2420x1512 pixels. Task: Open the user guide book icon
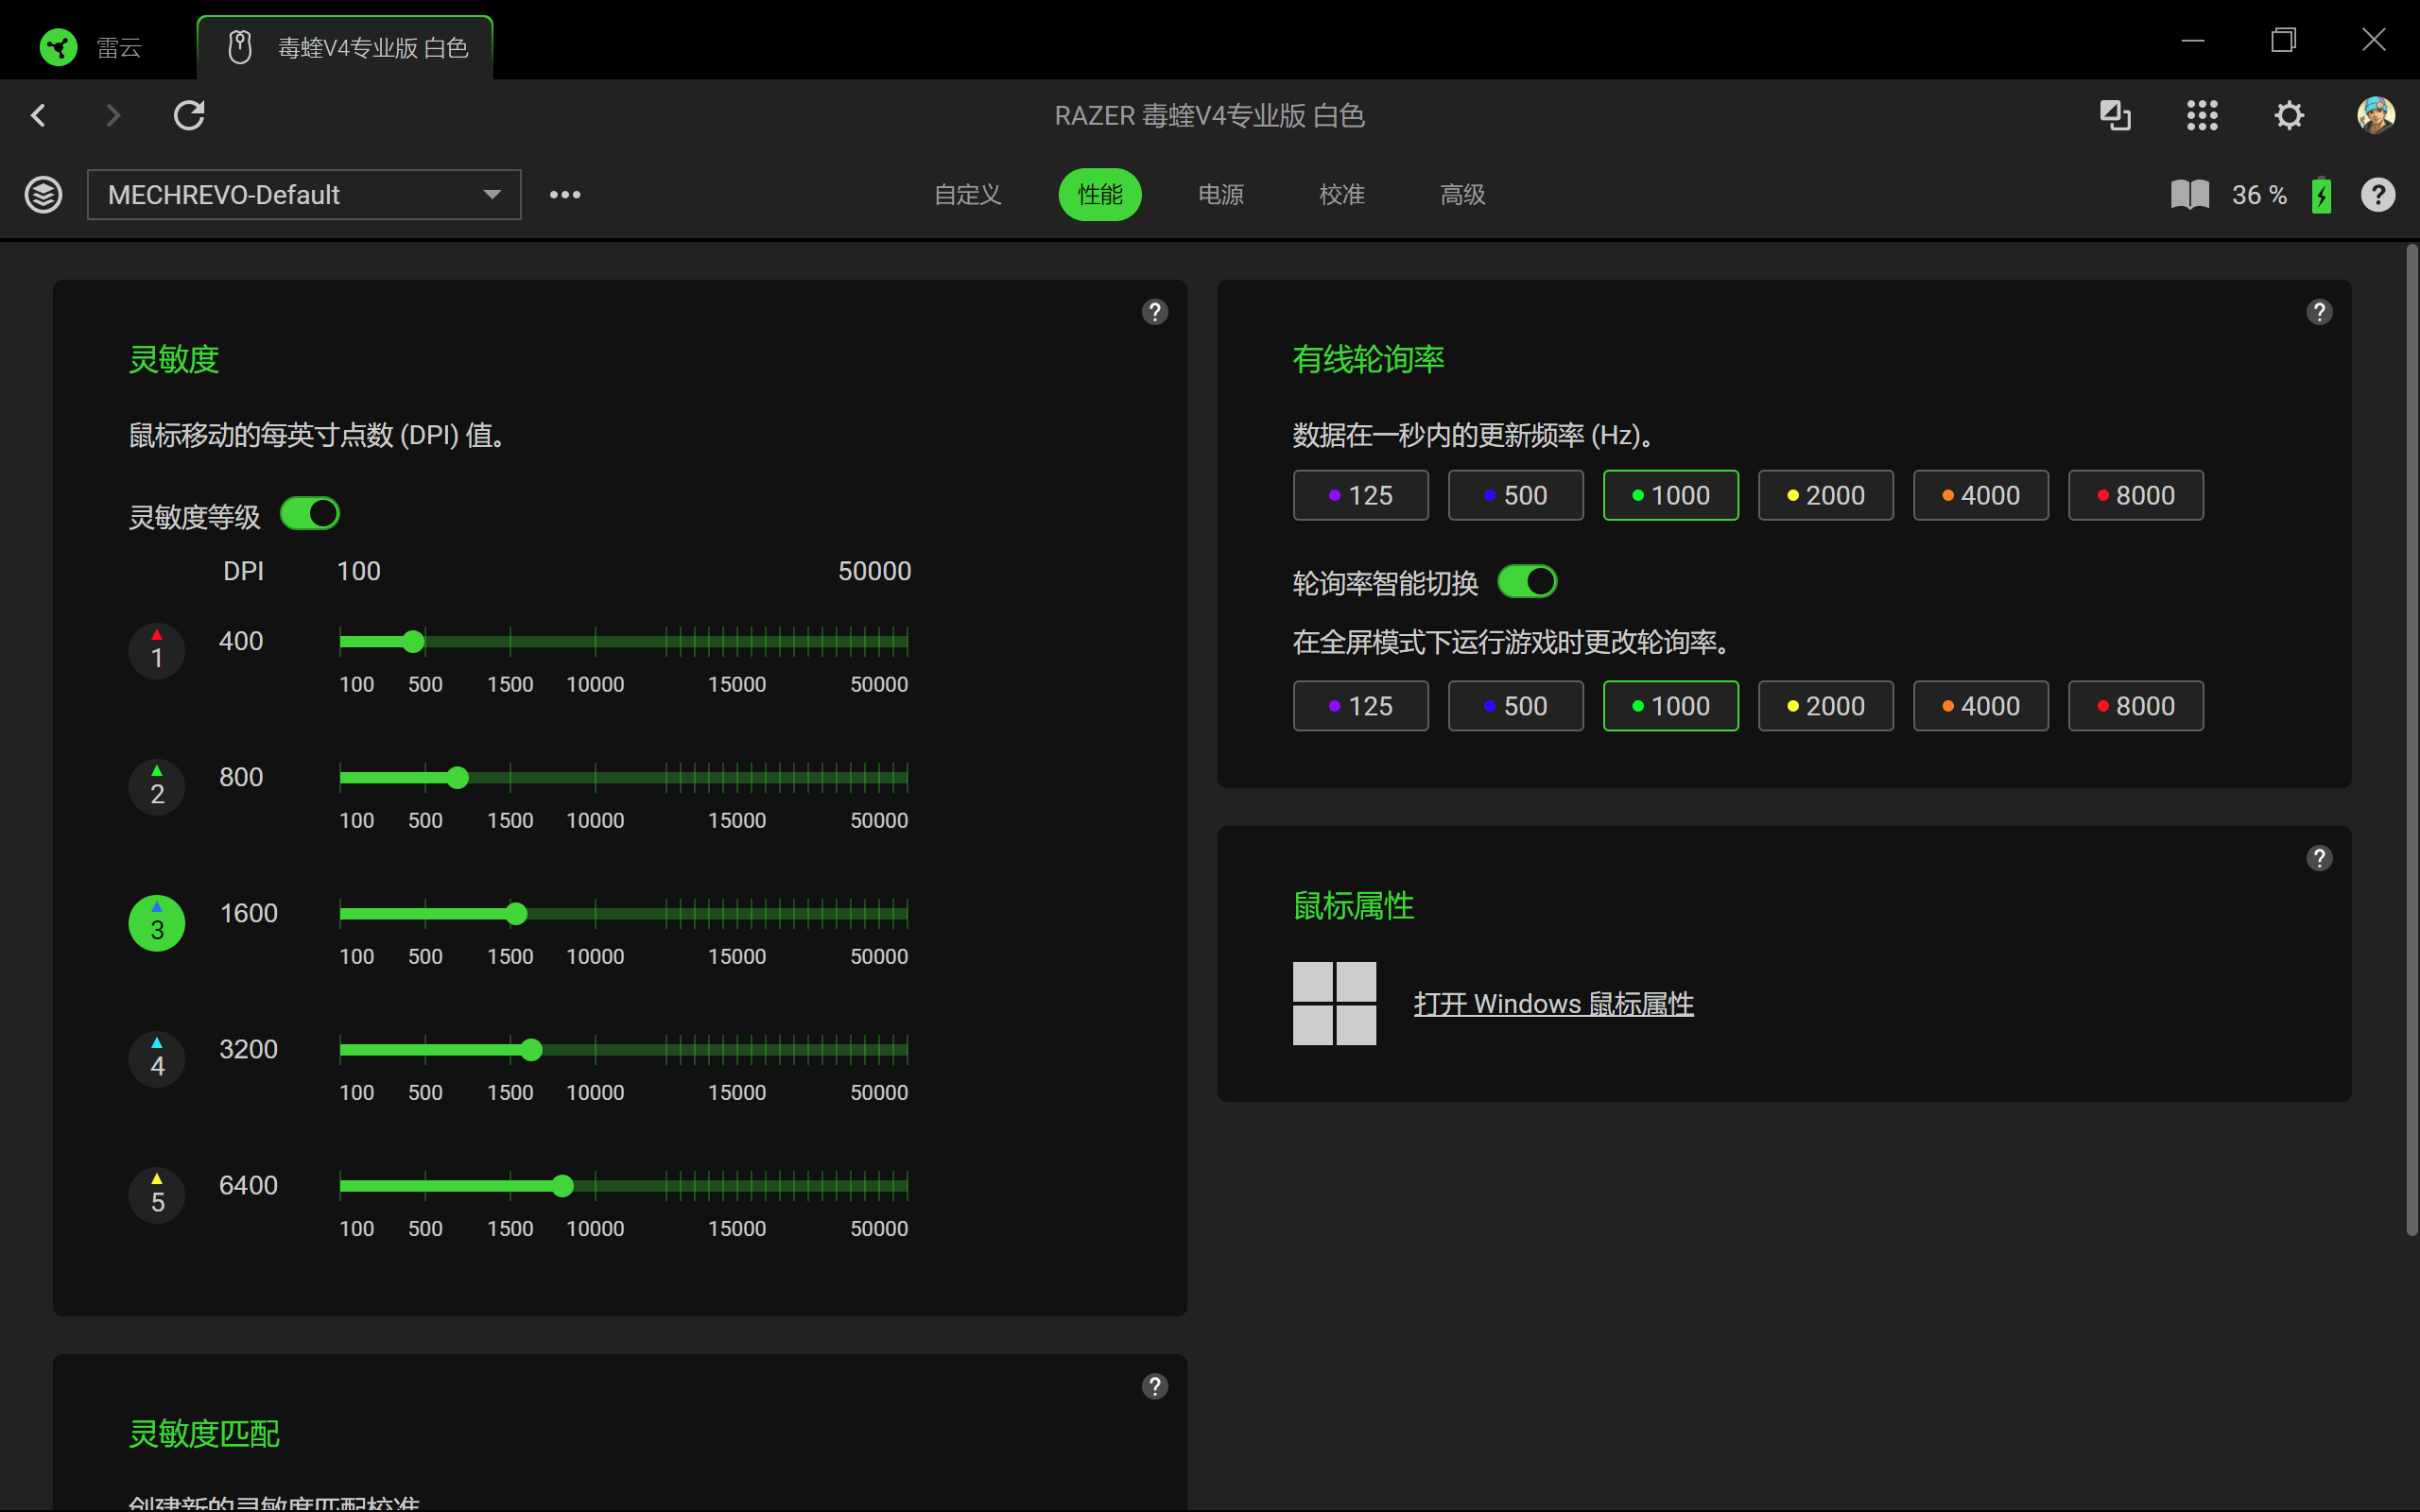pyautogui.click(x=2190, y=195)
